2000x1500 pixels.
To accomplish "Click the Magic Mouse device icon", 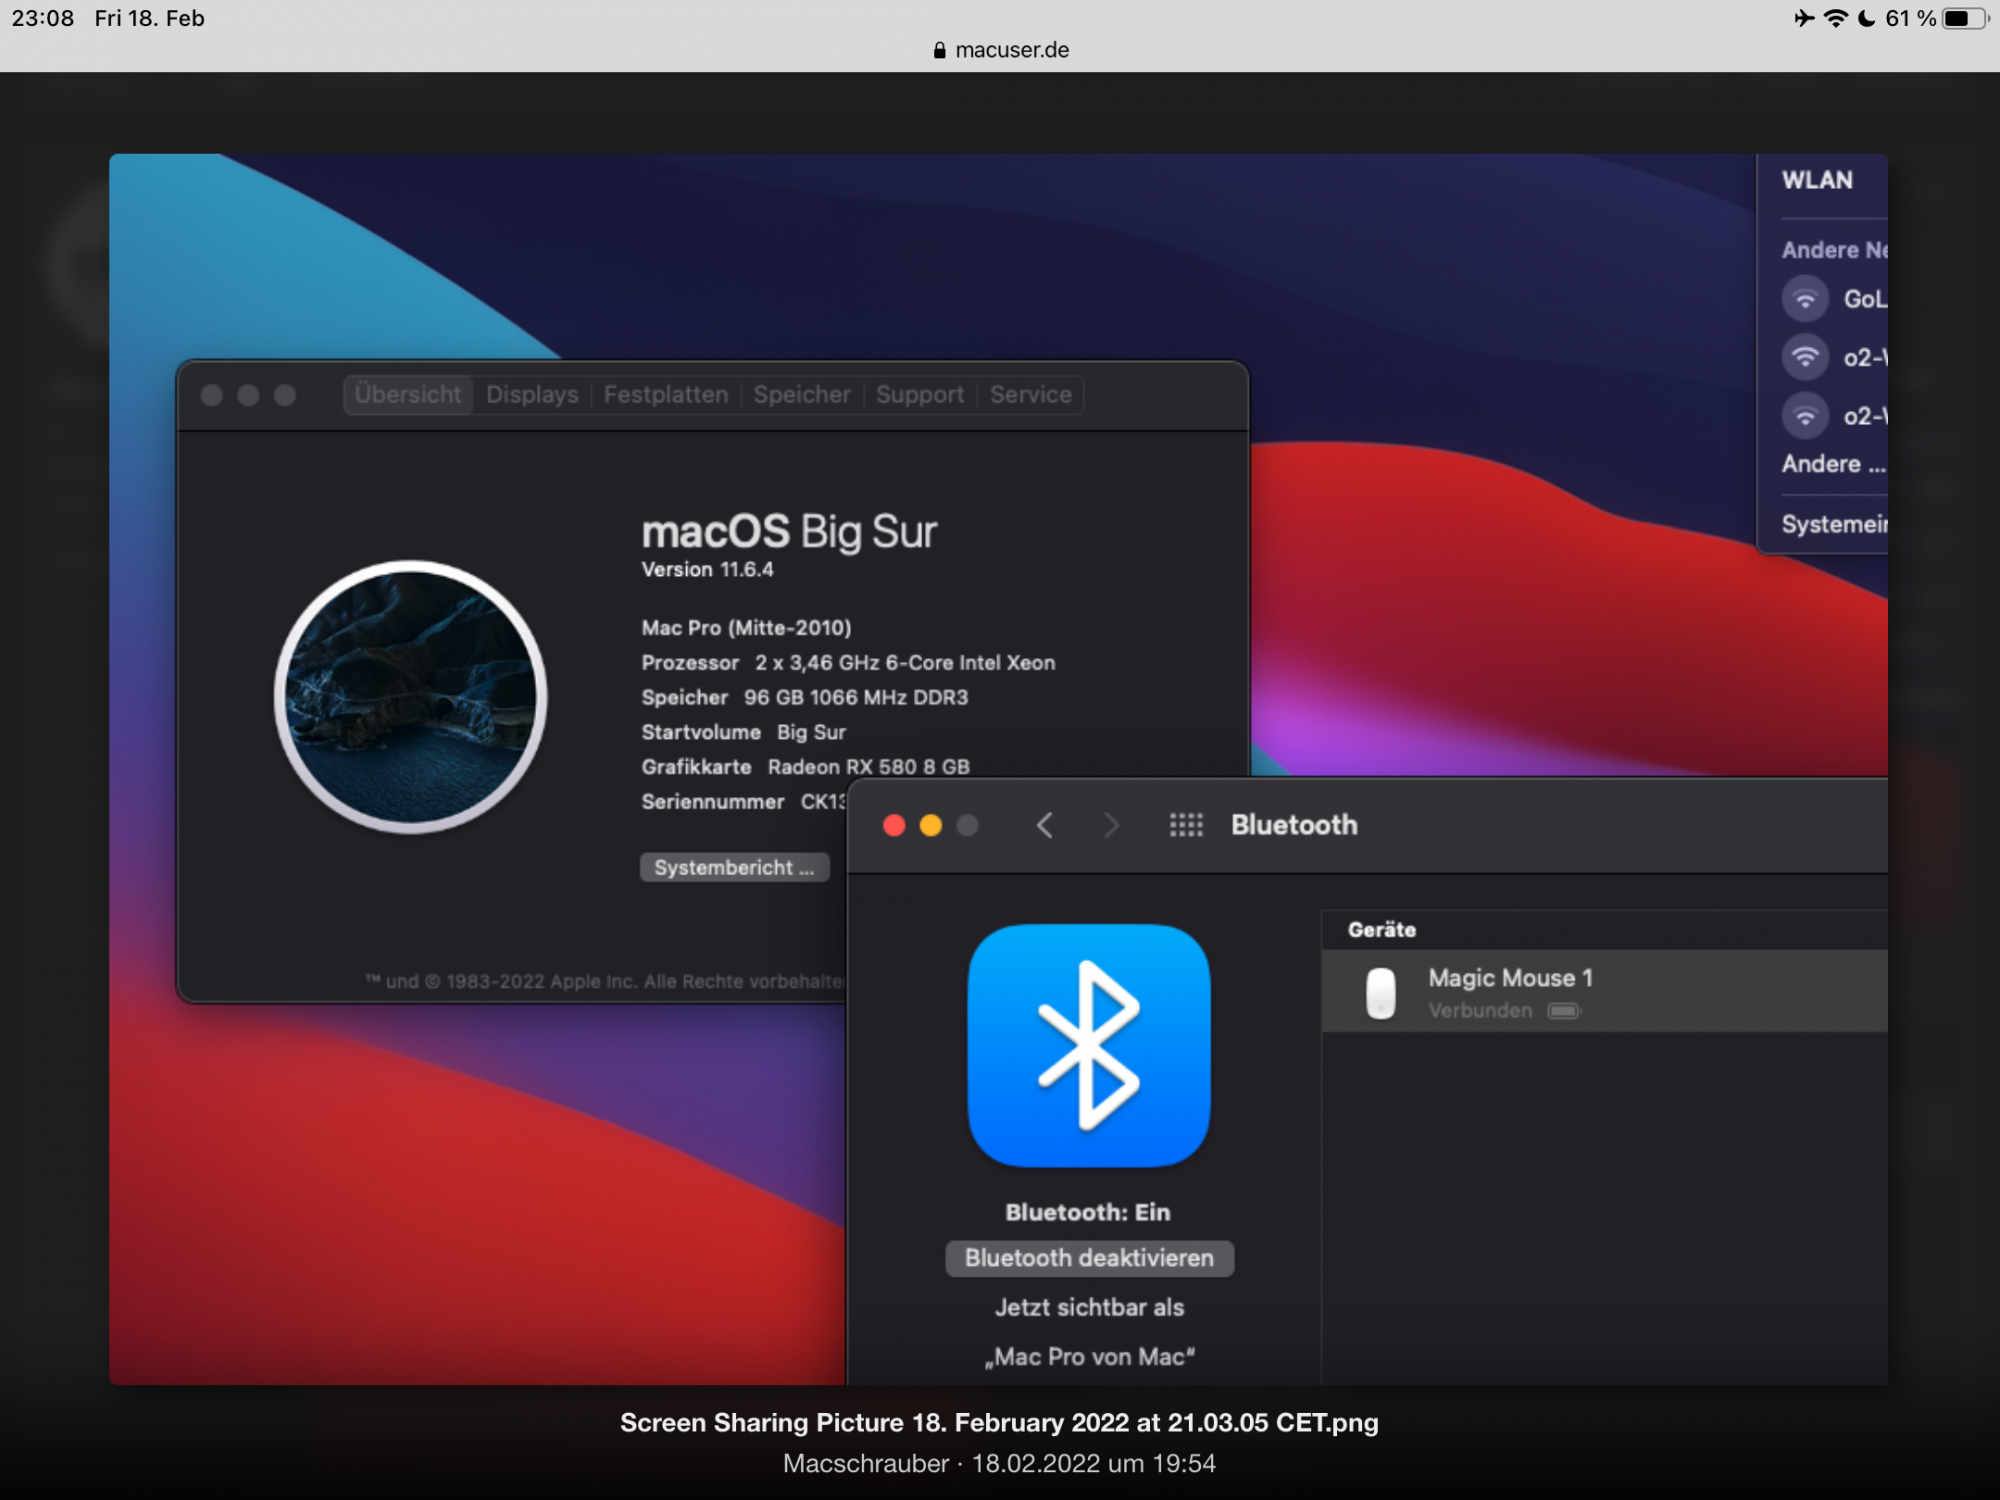I will click(1381, 992).
